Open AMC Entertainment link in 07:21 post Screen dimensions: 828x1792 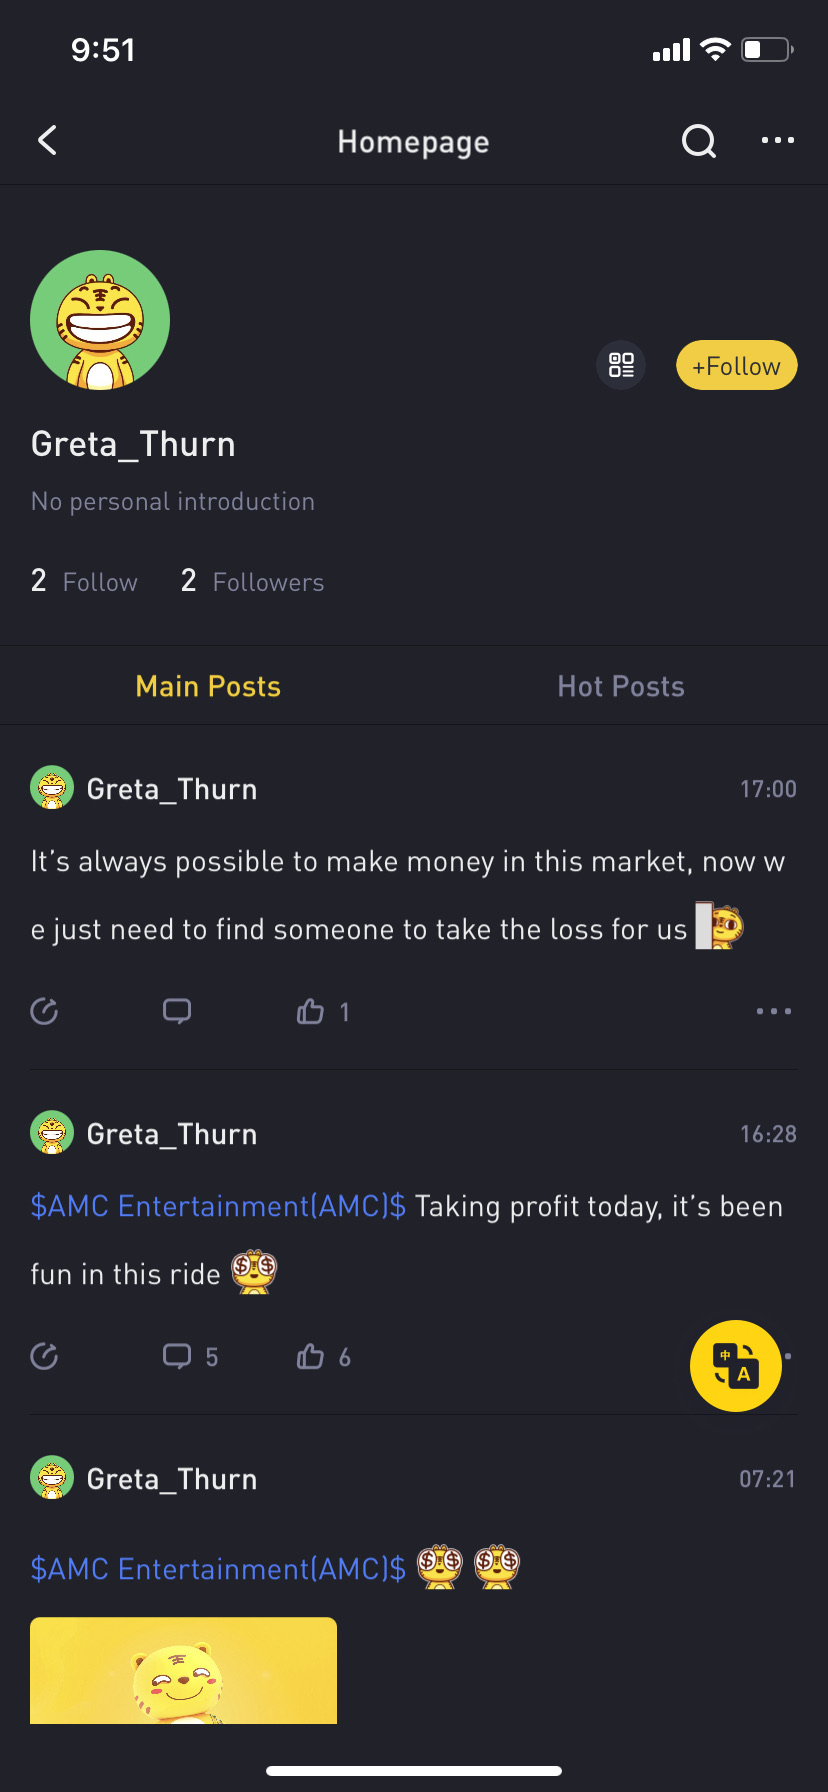218,1568
